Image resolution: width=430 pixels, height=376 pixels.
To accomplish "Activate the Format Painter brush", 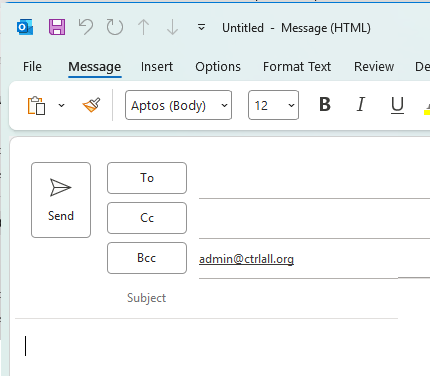I will tap(91, 105).
